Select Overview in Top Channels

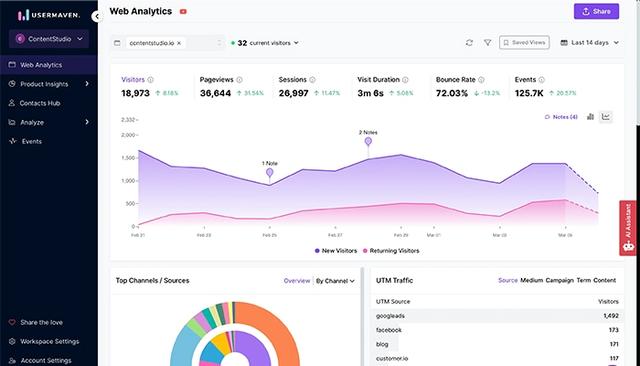(297, 281)
